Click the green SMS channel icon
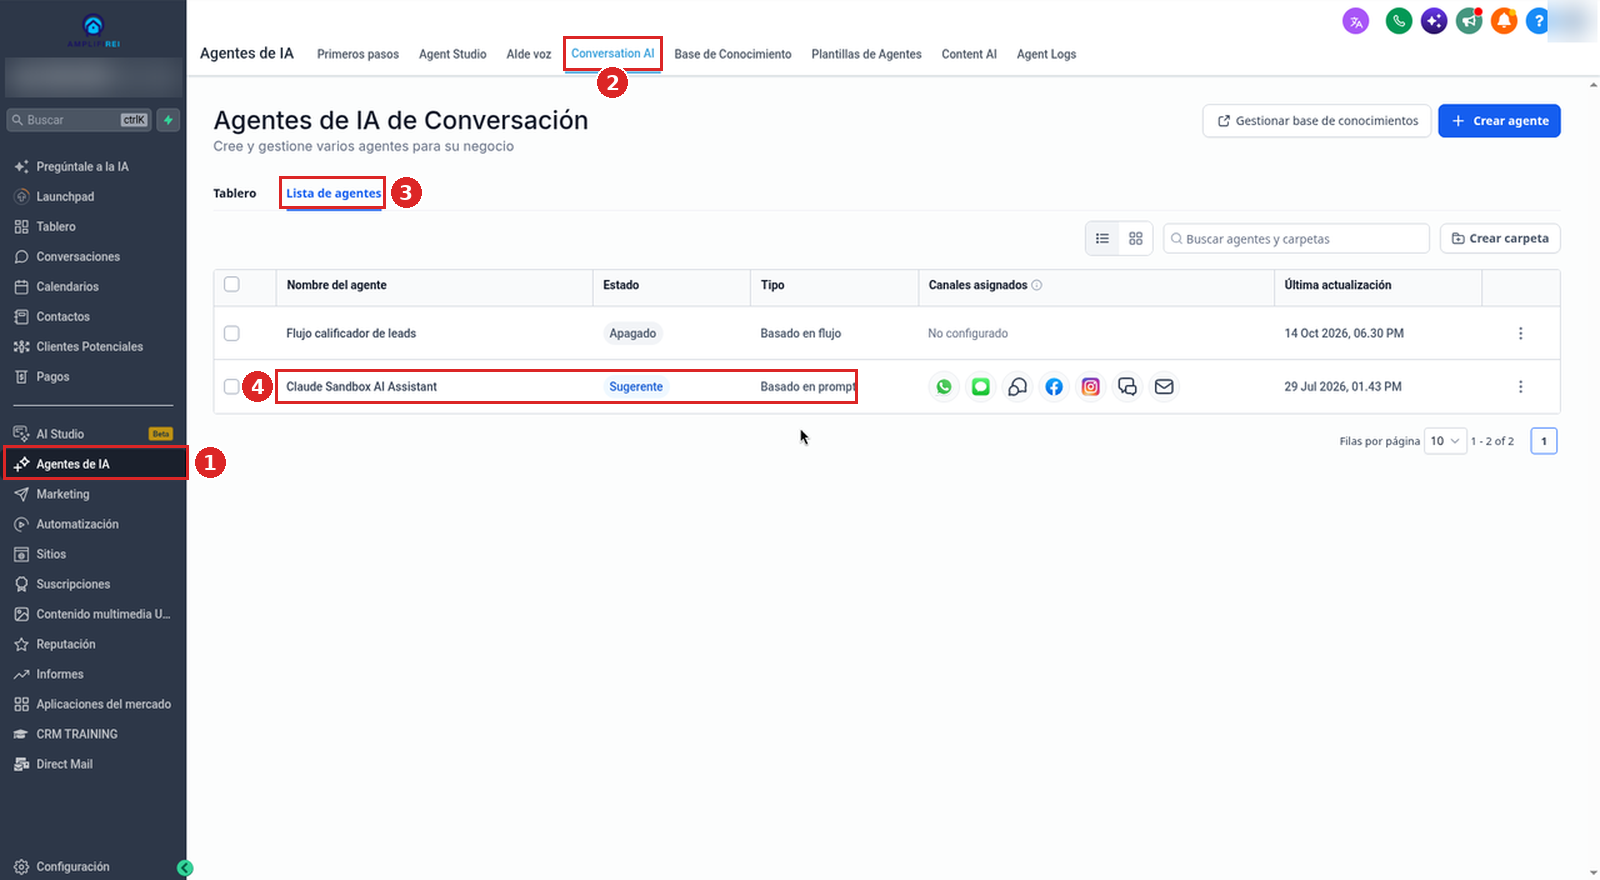Screen dimensions: 1600x880 pyautogui.click(x=981, y=387)
